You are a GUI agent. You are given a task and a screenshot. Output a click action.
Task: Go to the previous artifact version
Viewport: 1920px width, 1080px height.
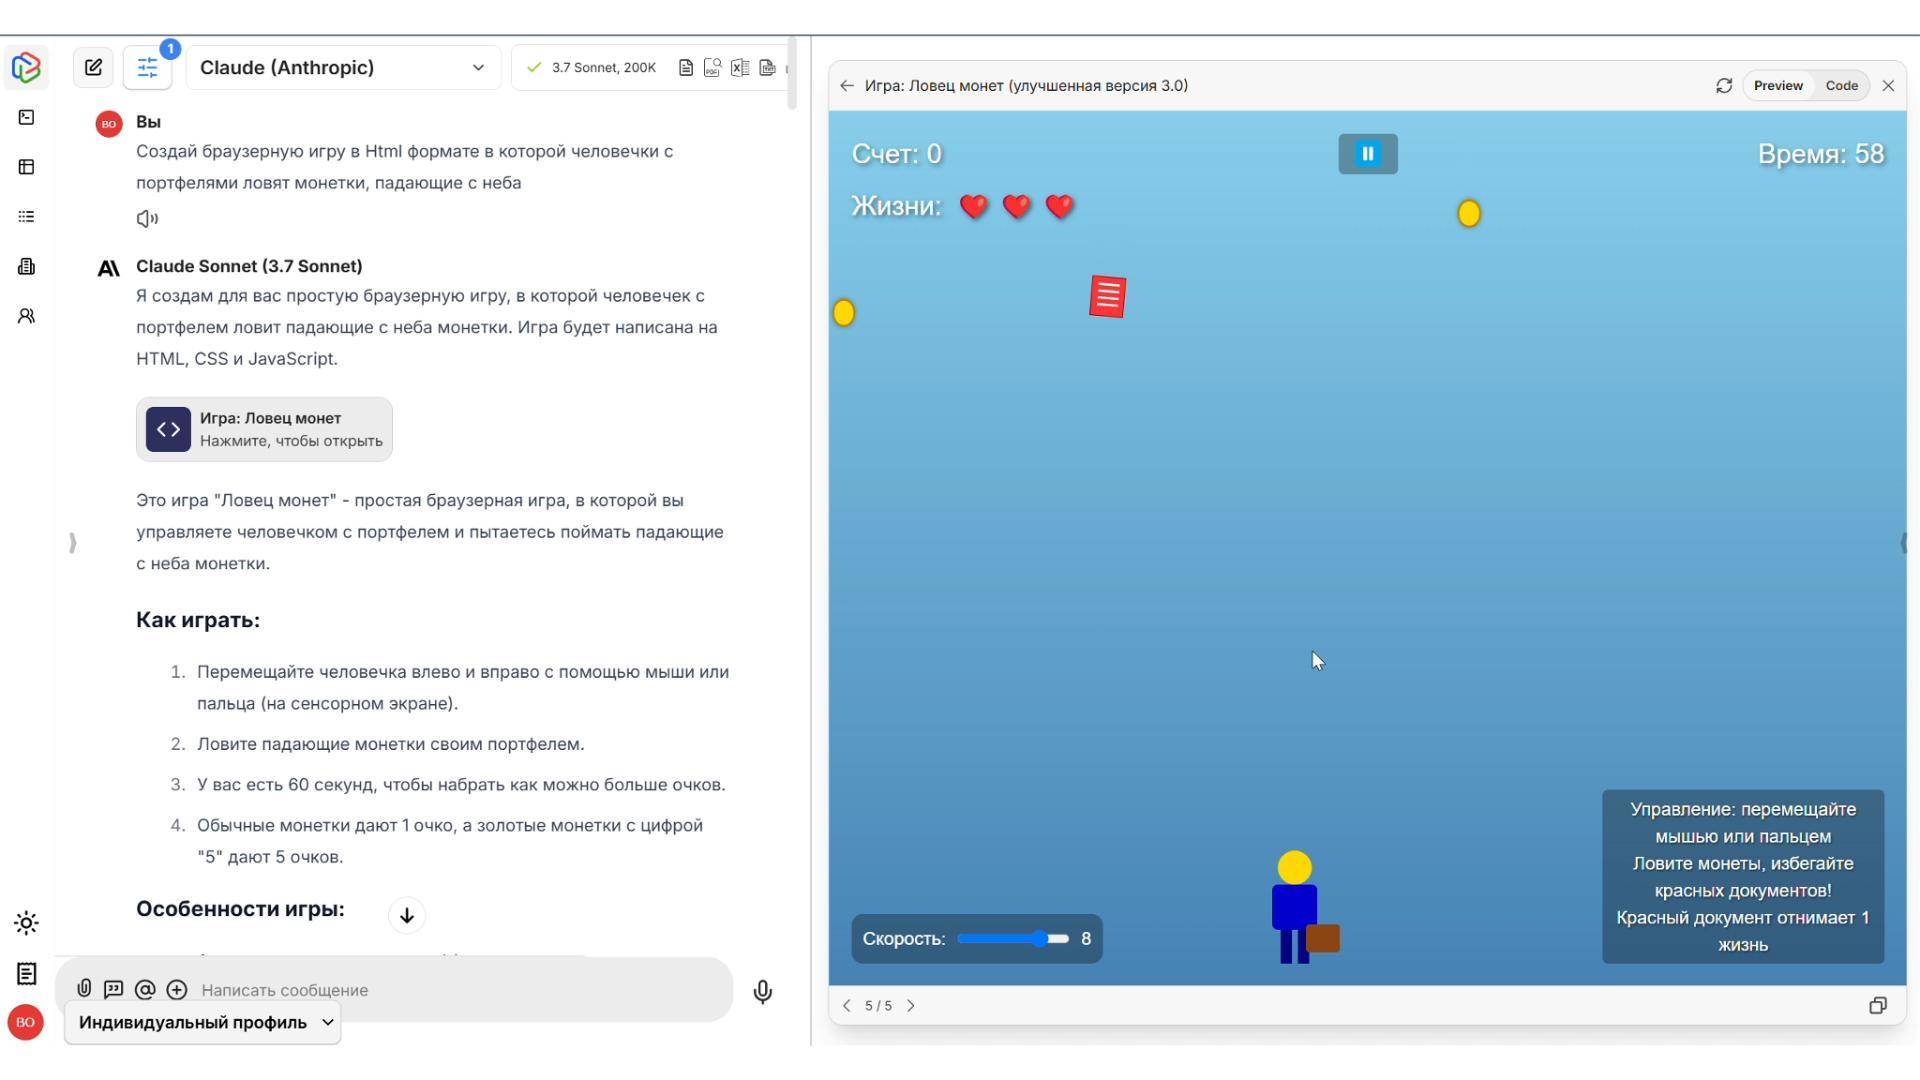pos(847,1006)
